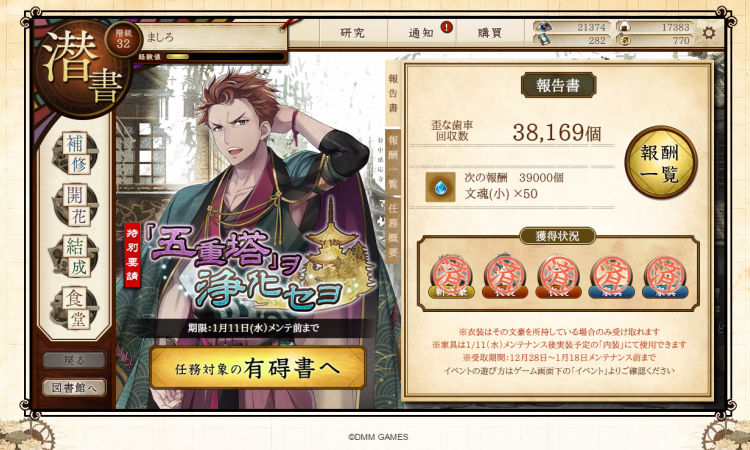Viewport: 750px width, 450px height.
Task: Return via the 図書館へ button
Action: [74, 388]
